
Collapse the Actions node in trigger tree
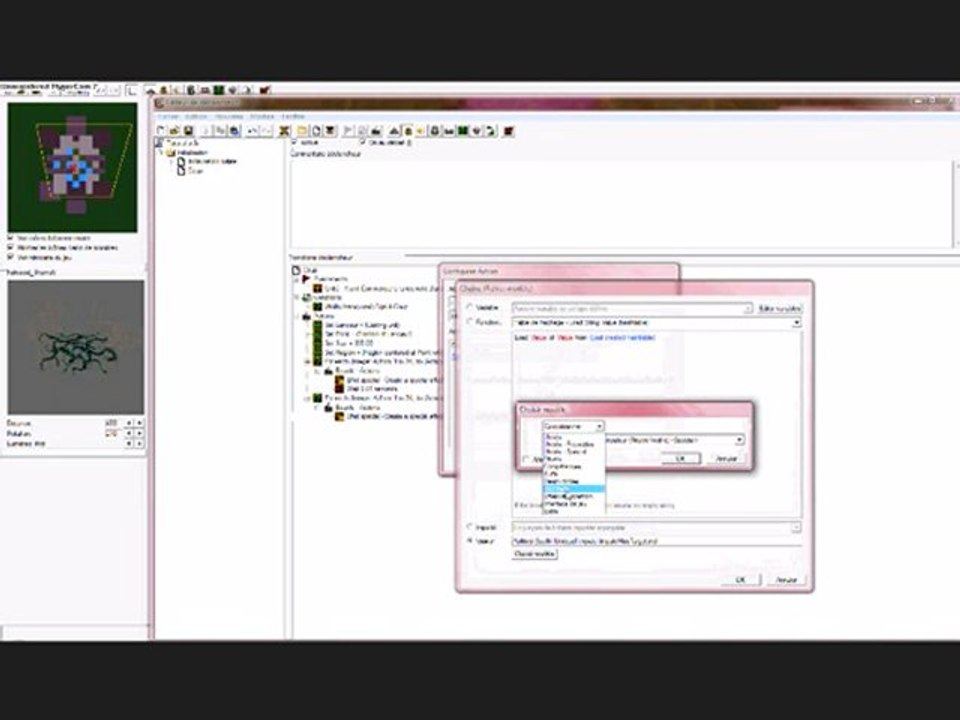click(x=297, y=316)
